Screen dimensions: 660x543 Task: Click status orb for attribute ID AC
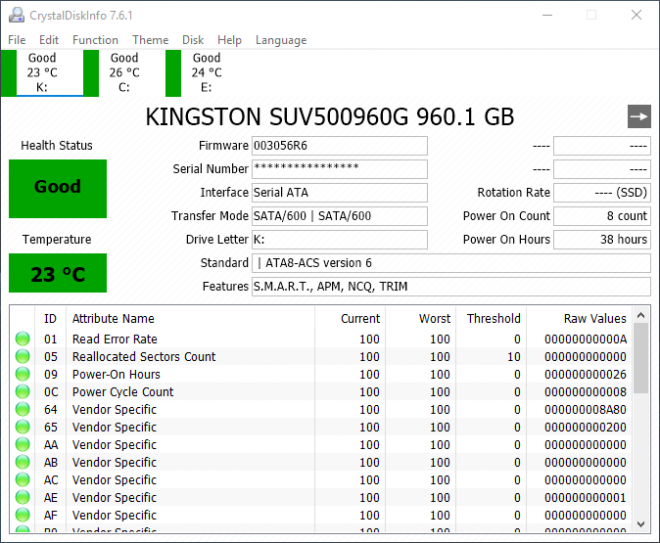click(x=22, y=480)
